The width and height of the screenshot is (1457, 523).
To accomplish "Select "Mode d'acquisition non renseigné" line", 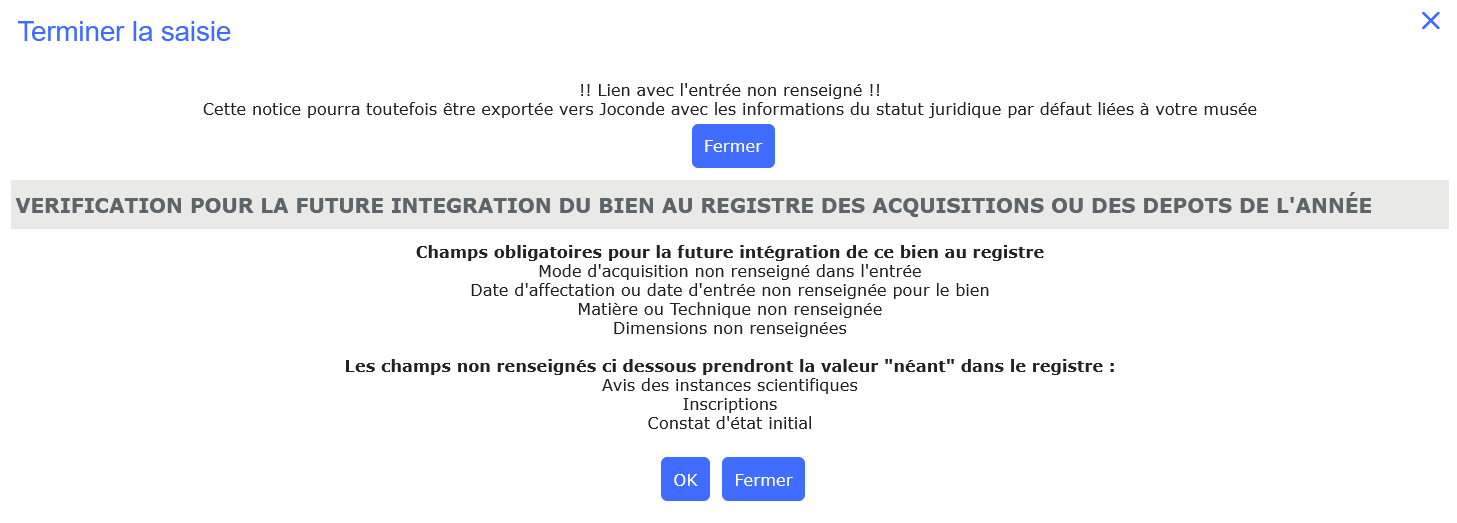I will [729, 271].
